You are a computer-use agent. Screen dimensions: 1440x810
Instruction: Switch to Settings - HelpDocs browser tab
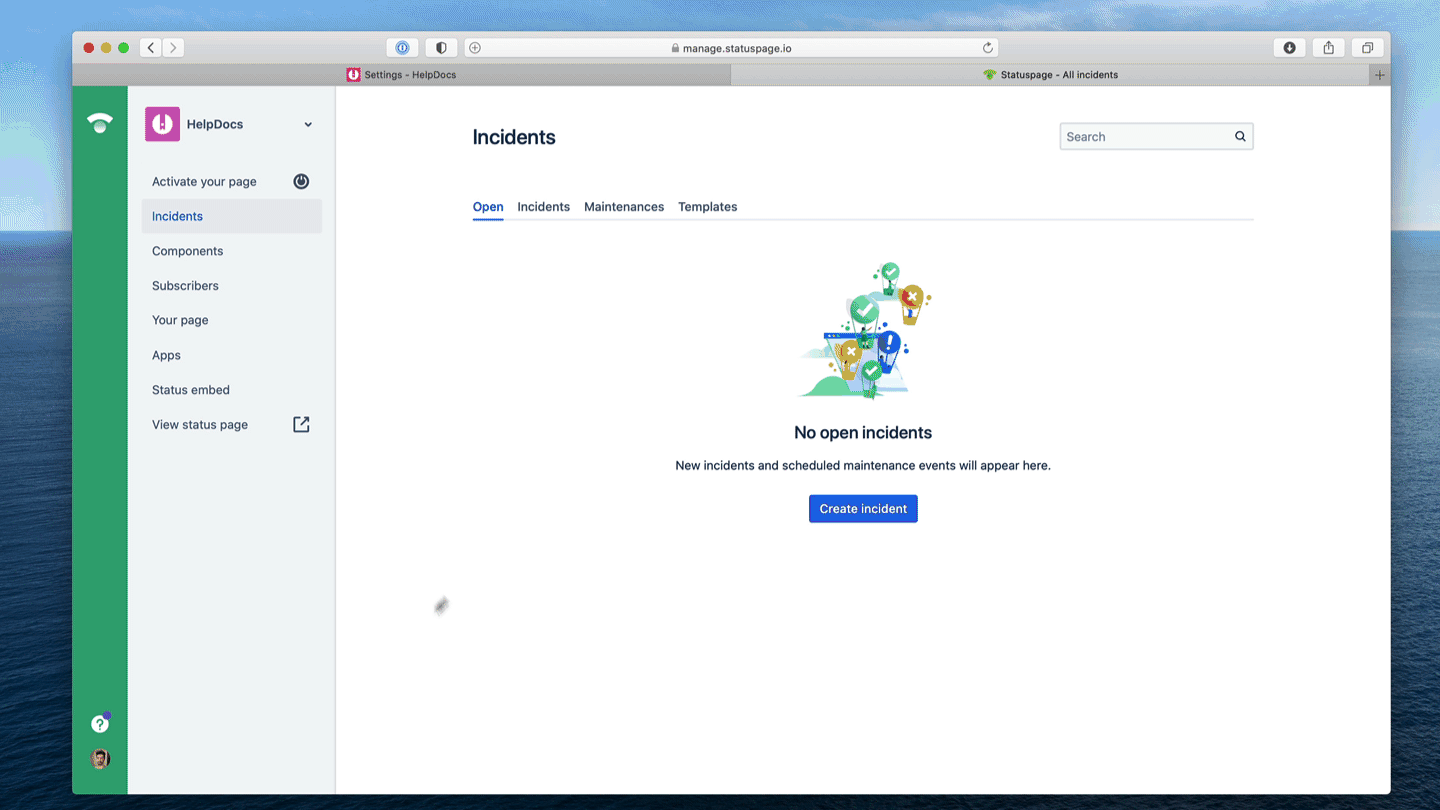point(402,75)
